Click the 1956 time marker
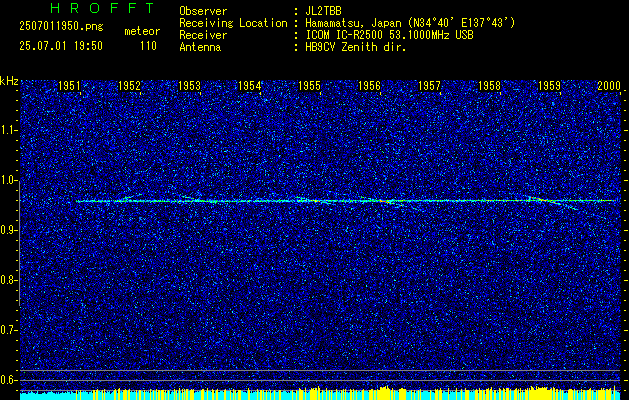Screen dimensions: 629x400 tap(369, 85)
